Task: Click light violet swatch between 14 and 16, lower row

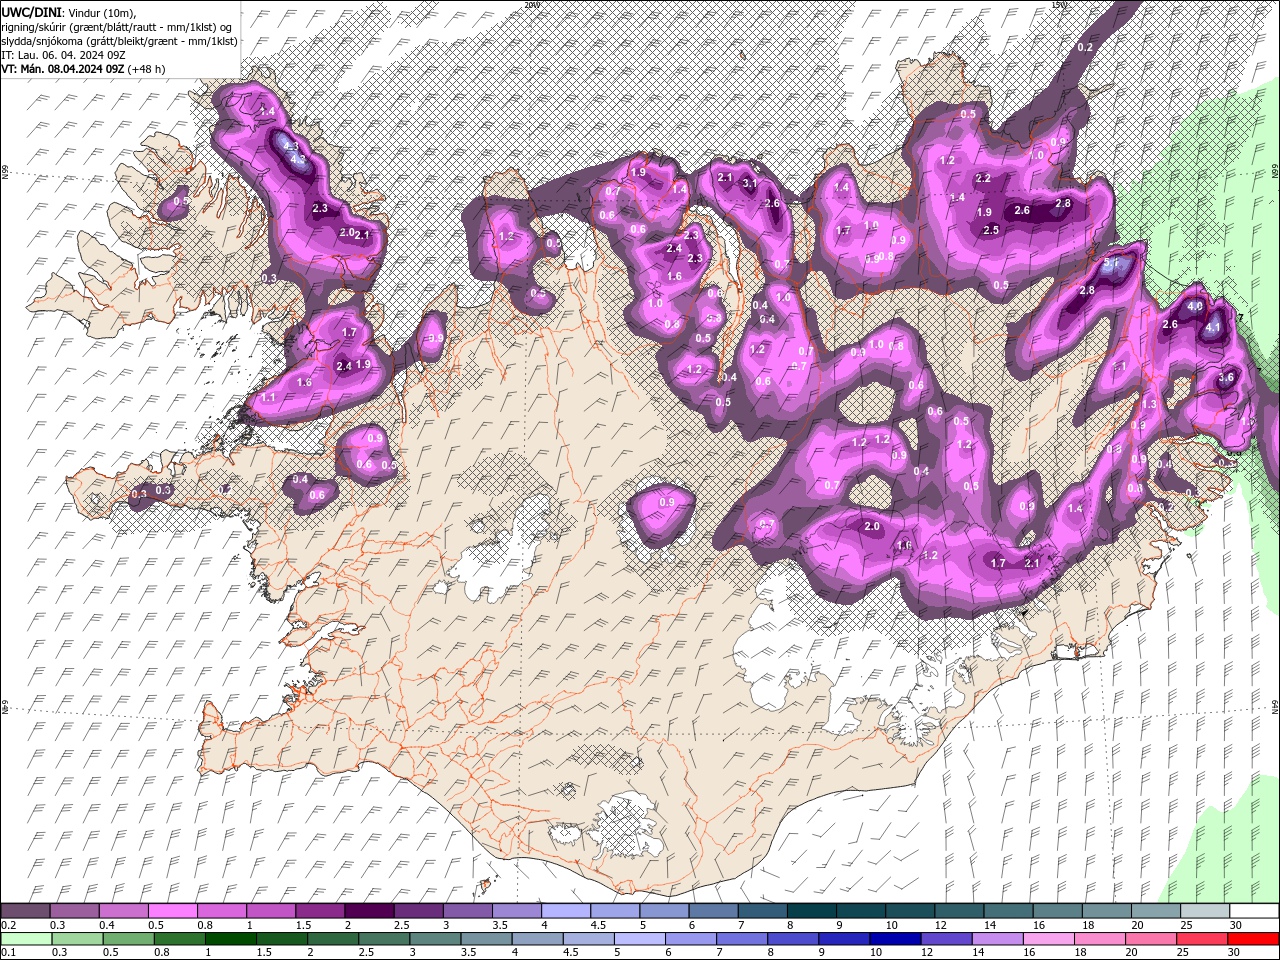Action: pyautogui.click(x=997, y=939)
